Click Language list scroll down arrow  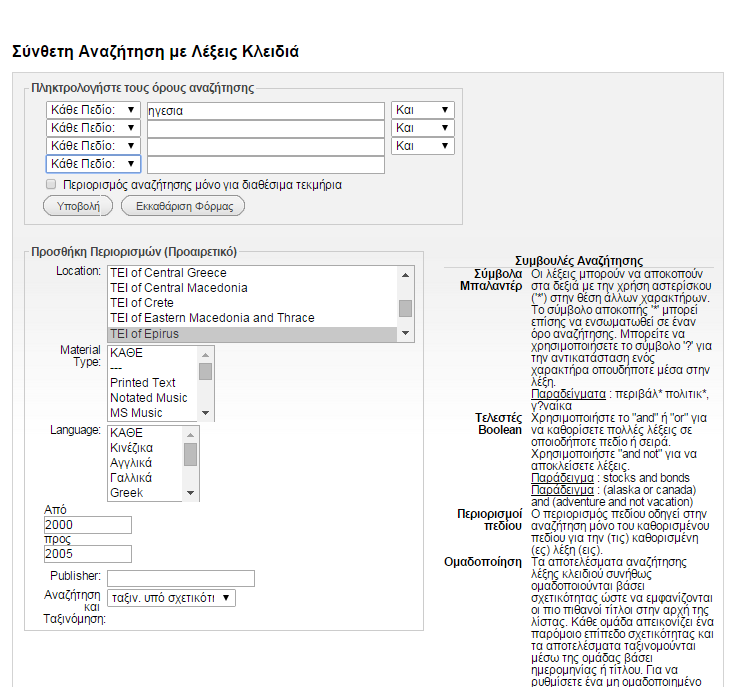click(x=190, y=493)
